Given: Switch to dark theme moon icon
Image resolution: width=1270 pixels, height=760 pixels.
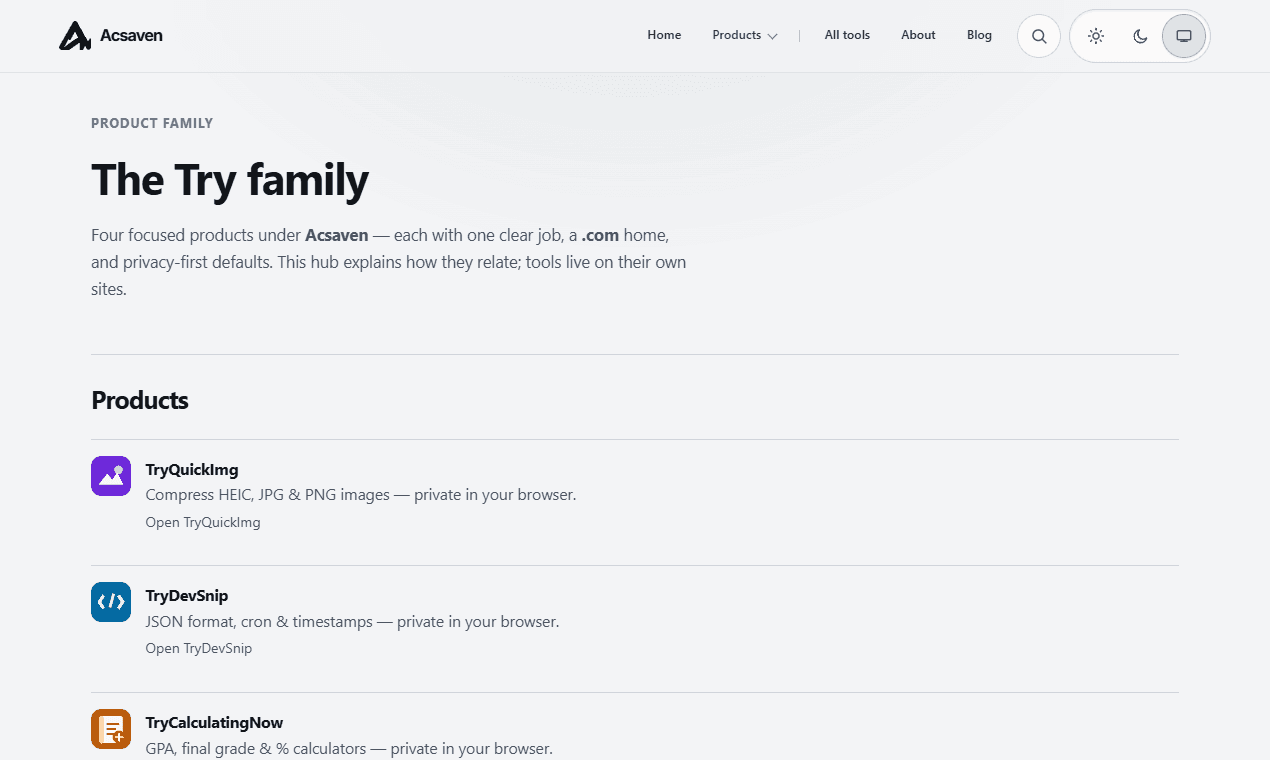Looking at the screenshot, I should tap(1140, 36).
